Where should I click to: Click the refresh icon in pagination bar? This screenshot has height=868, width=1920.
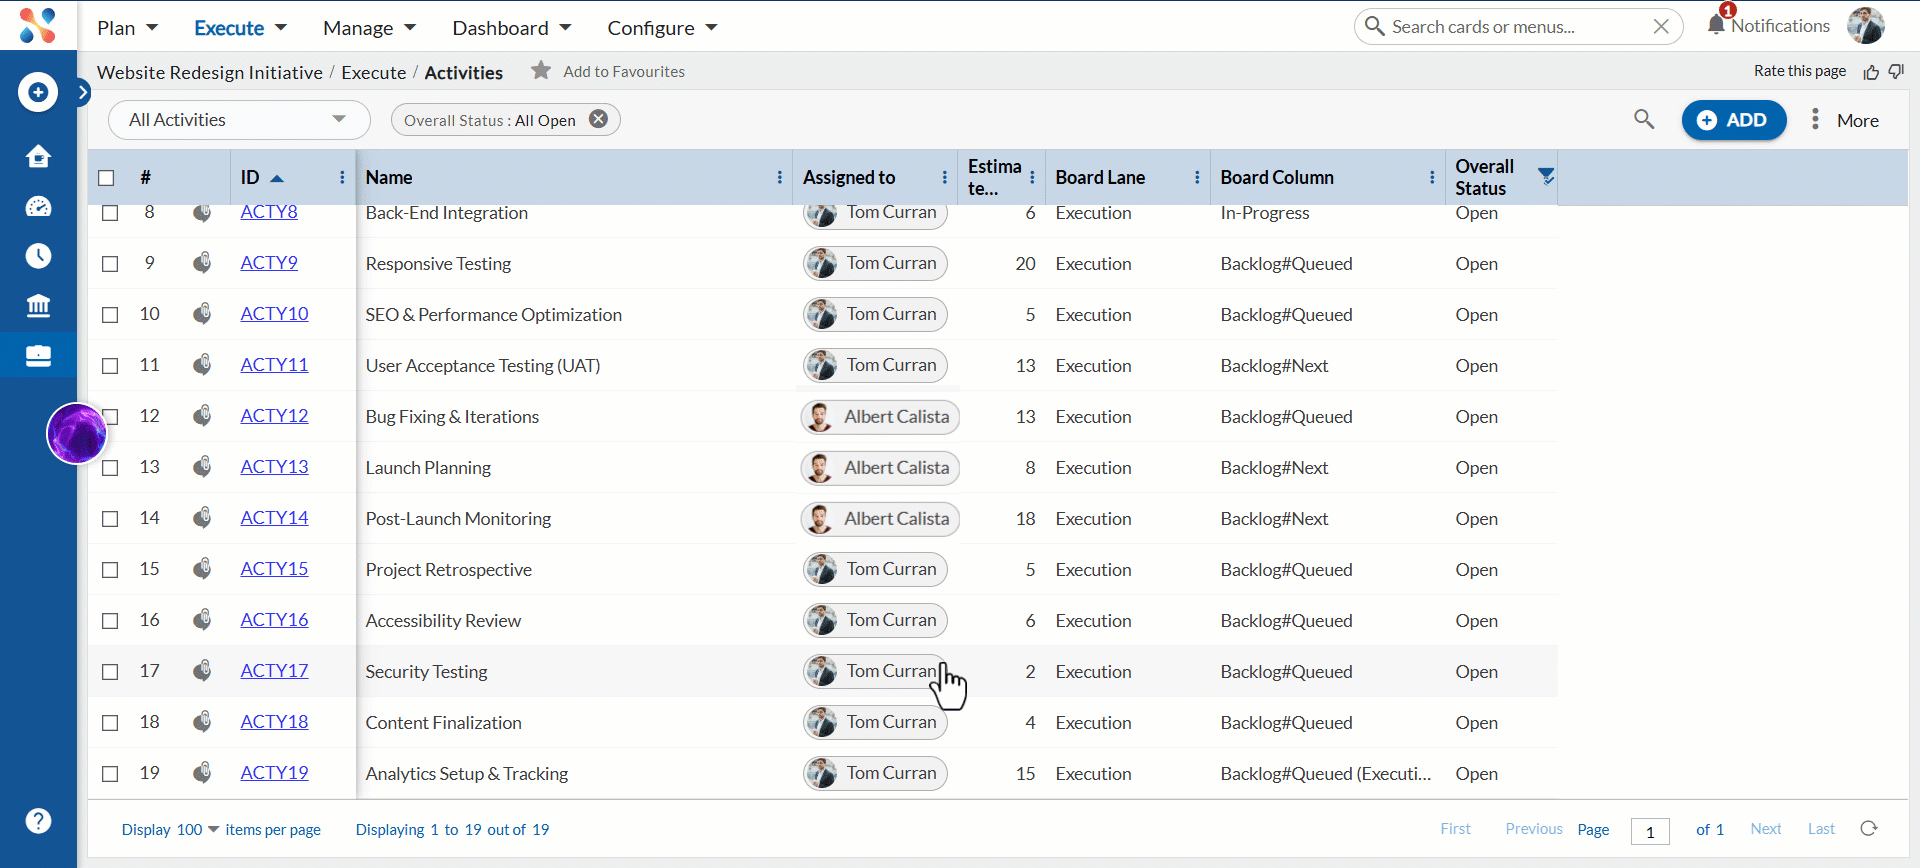1869,829
